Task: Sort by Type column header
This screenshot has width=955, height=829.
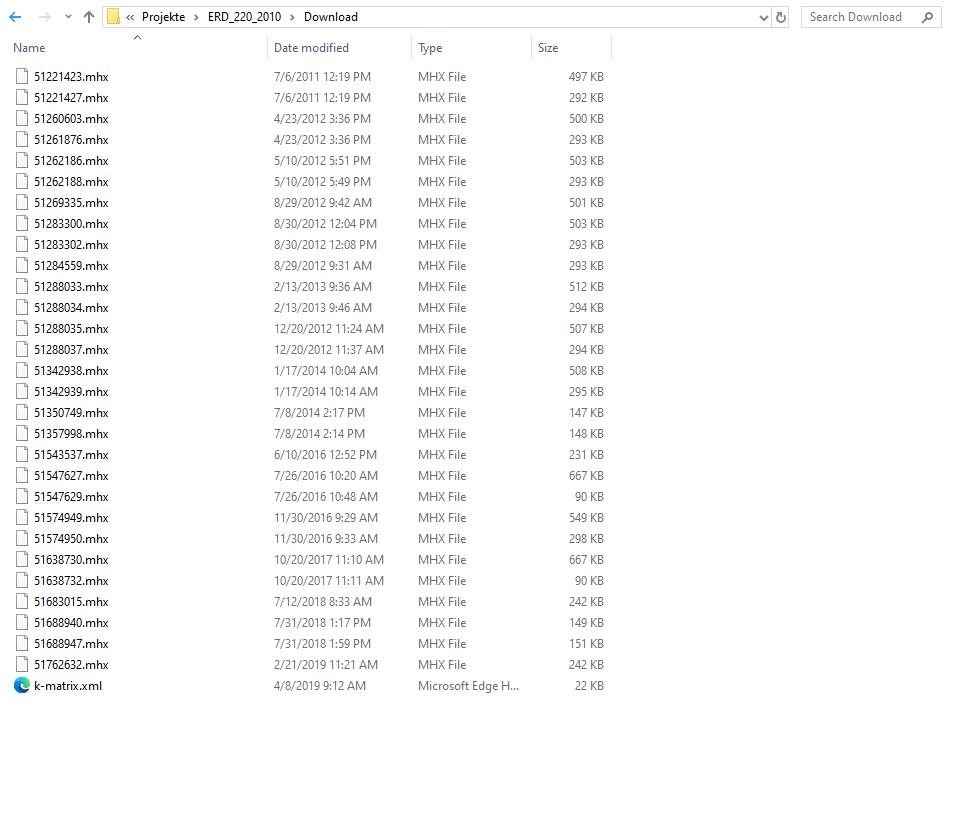Action: pyautogui.click(x=430, y=48)
